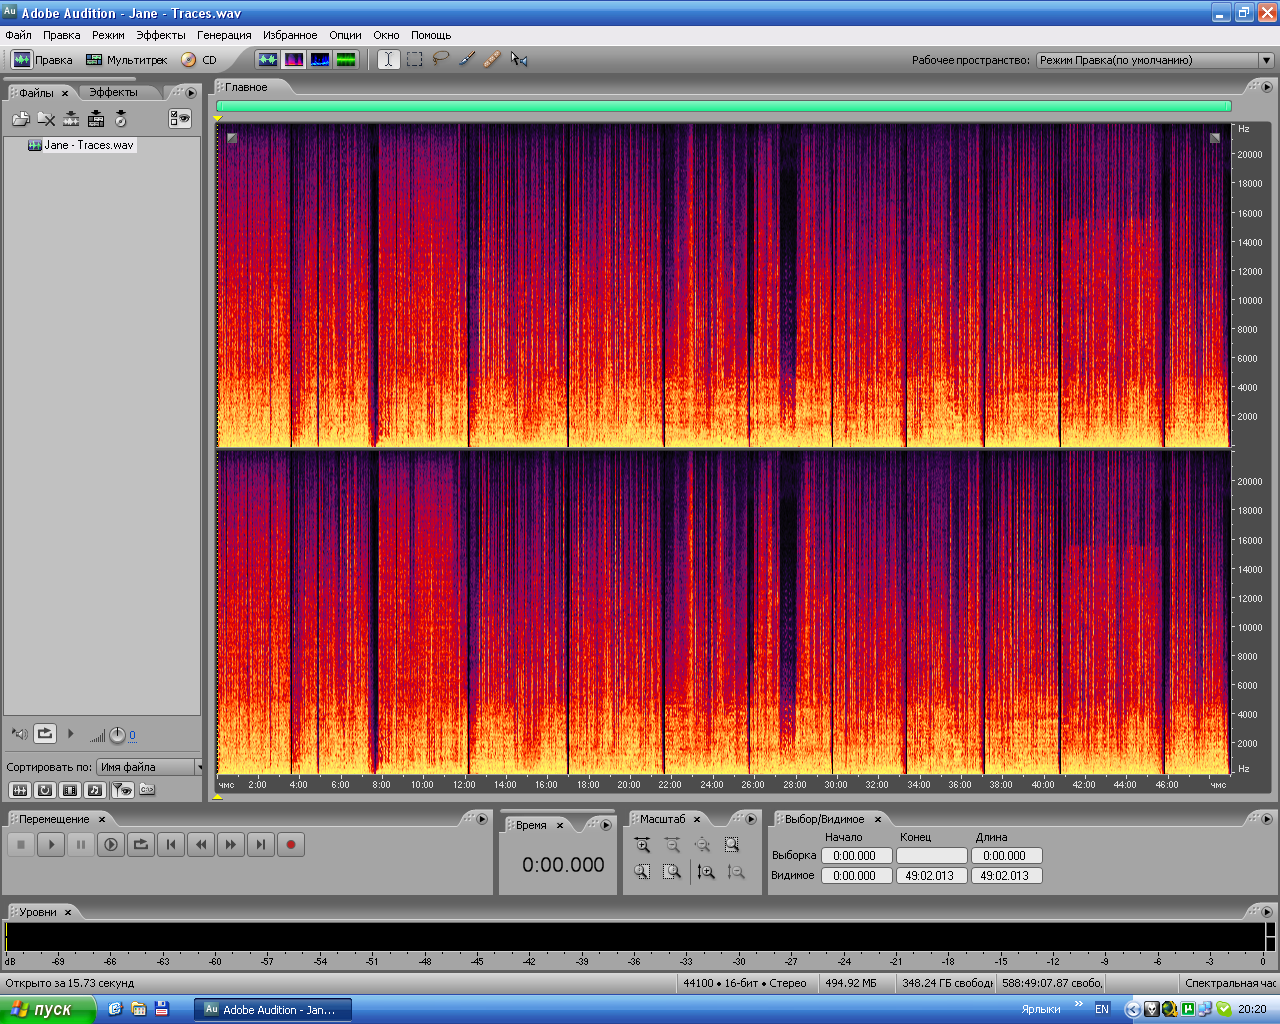
Task: Click Close File icon in Files panel
Action: click(x=46, y=119)
